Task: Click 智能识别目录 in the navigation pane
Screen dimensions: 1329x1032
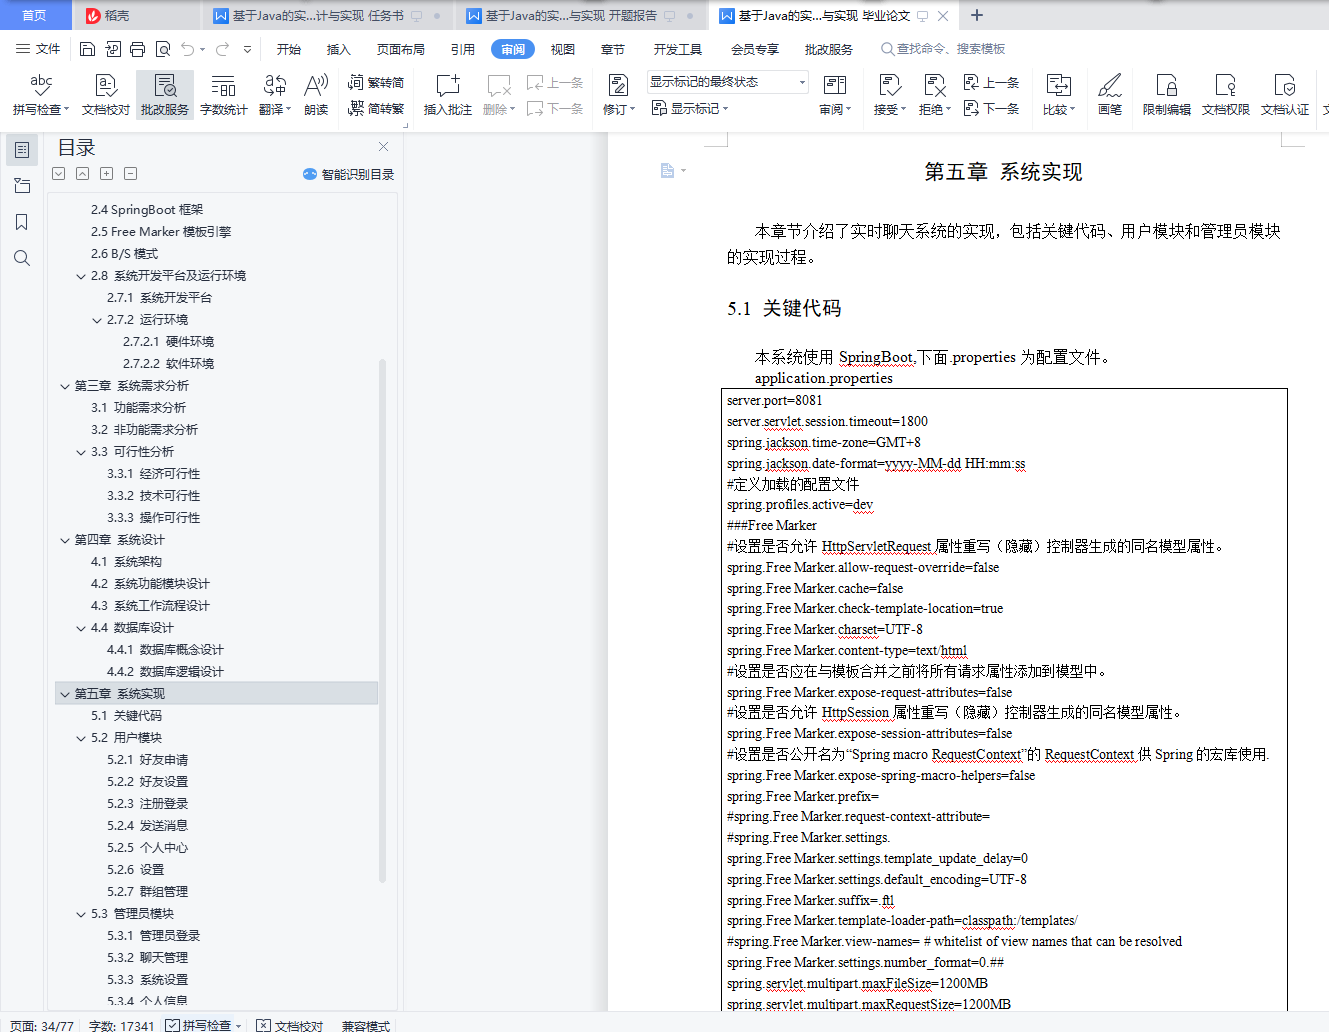Action: coord(348,174)
